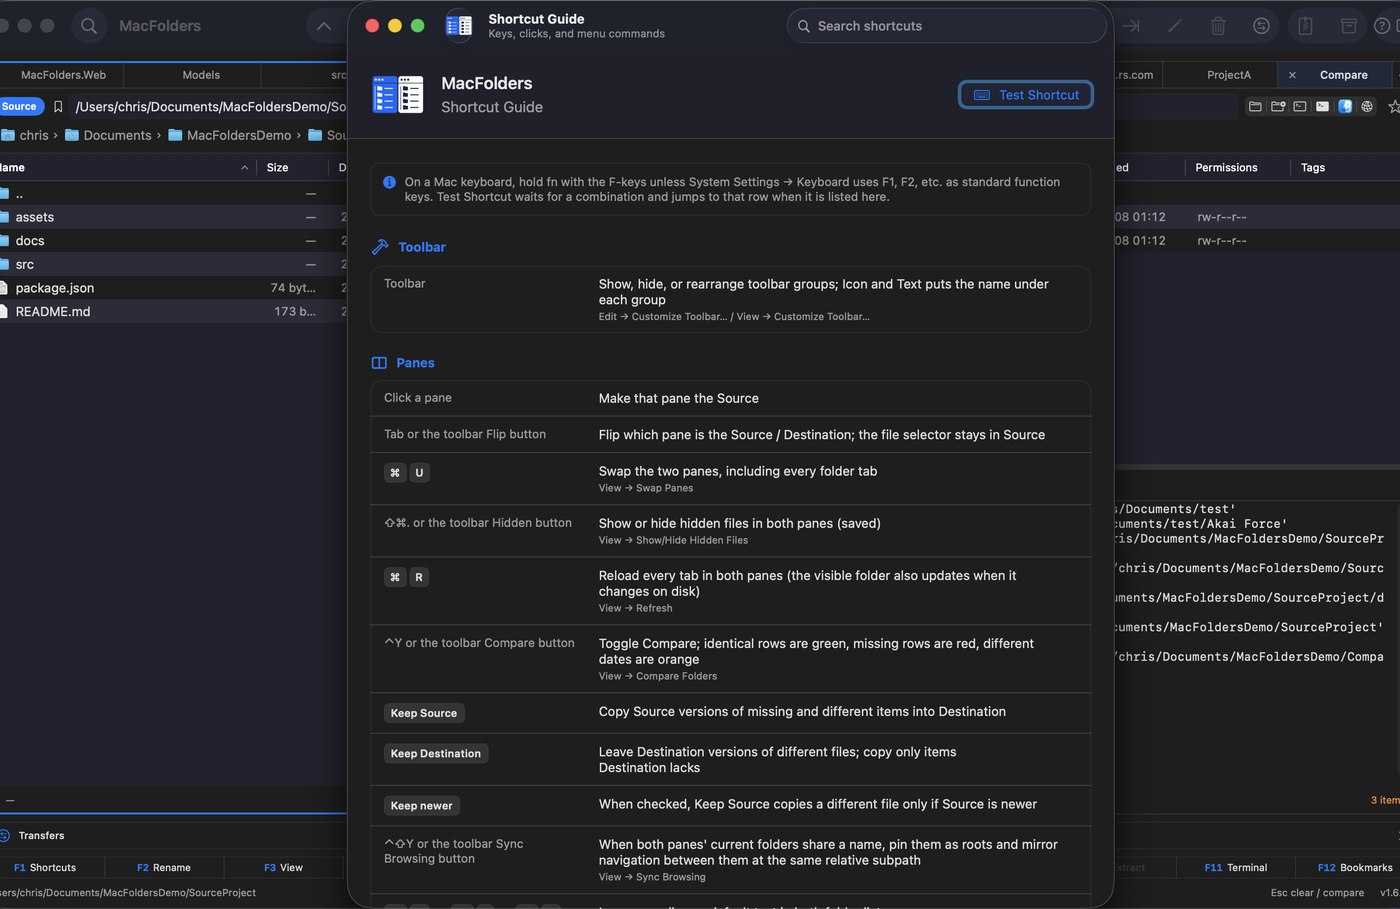Click the Toolbar shortcut row entry

pos(730,299)
